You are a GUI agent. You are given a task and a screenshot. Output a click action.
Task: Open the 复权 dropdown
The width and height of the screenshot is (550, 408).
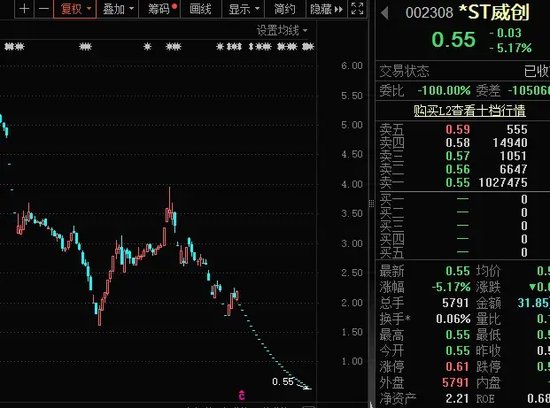[75, 9]
